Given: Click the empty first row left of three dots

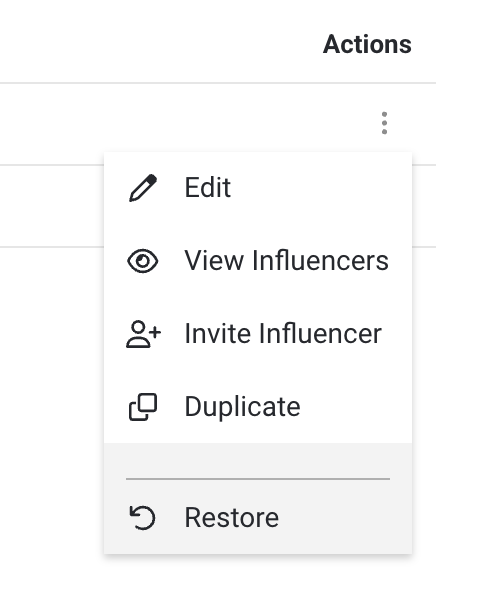Looking at the screenshot, I should point(183,123).
